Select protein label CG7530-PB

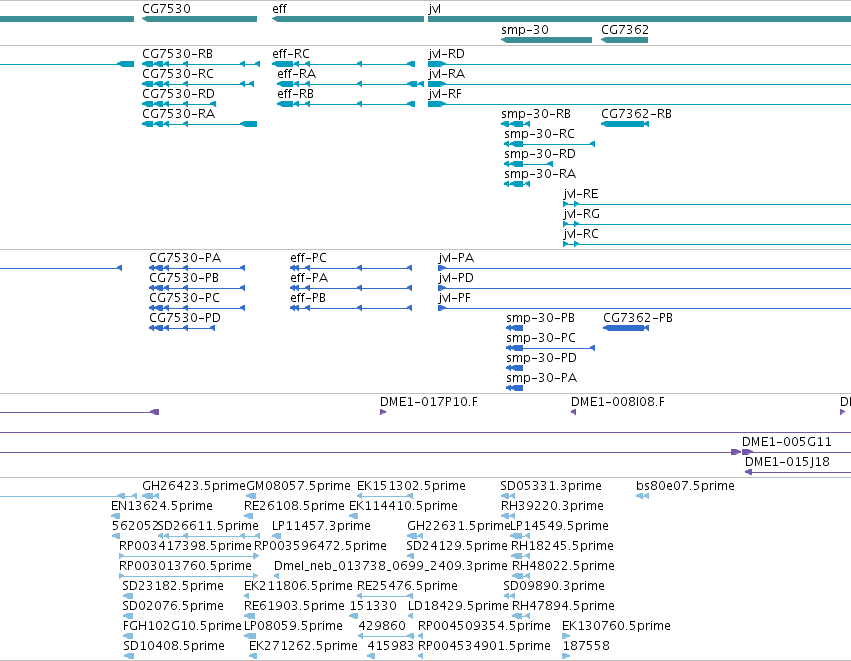click(x=184, y=278)
